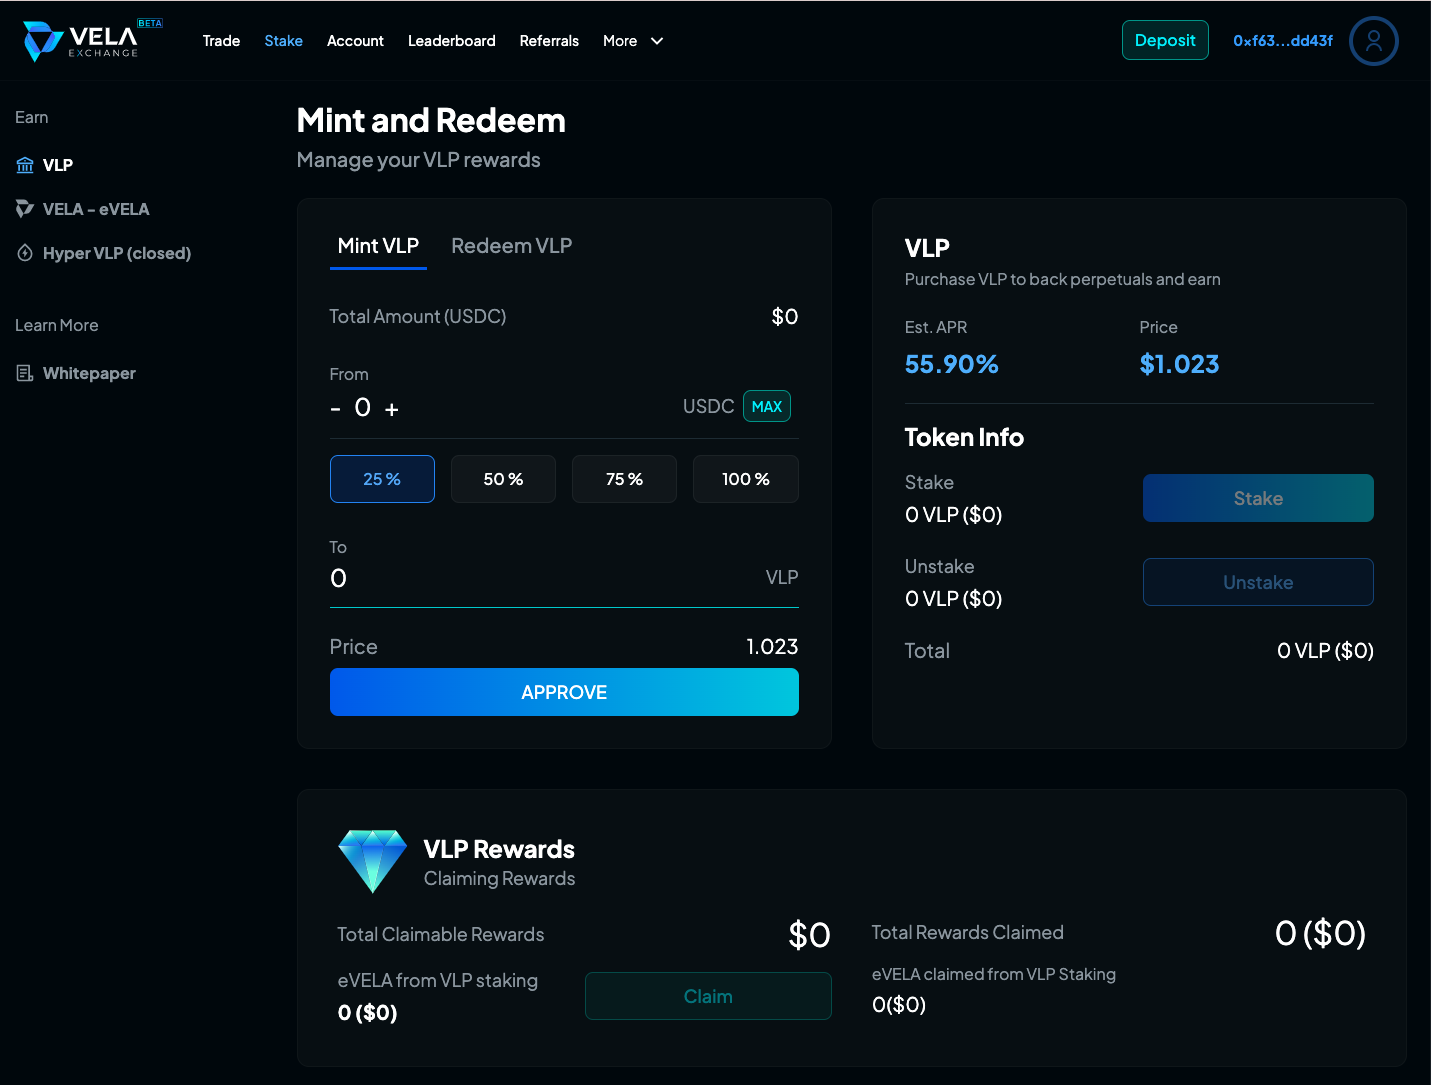Select the 25 % amount option

(x=382, y=479)
